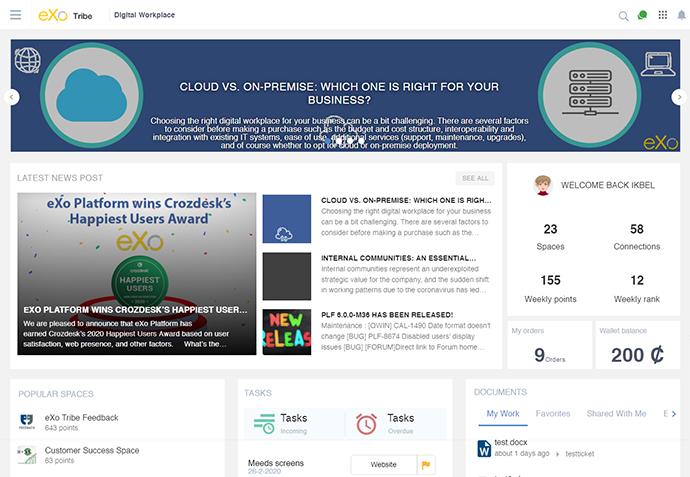Image resolution: width=690 pixels, height=477 pixels.
Task: Go to next banner slide
Action: click(679, 97)
